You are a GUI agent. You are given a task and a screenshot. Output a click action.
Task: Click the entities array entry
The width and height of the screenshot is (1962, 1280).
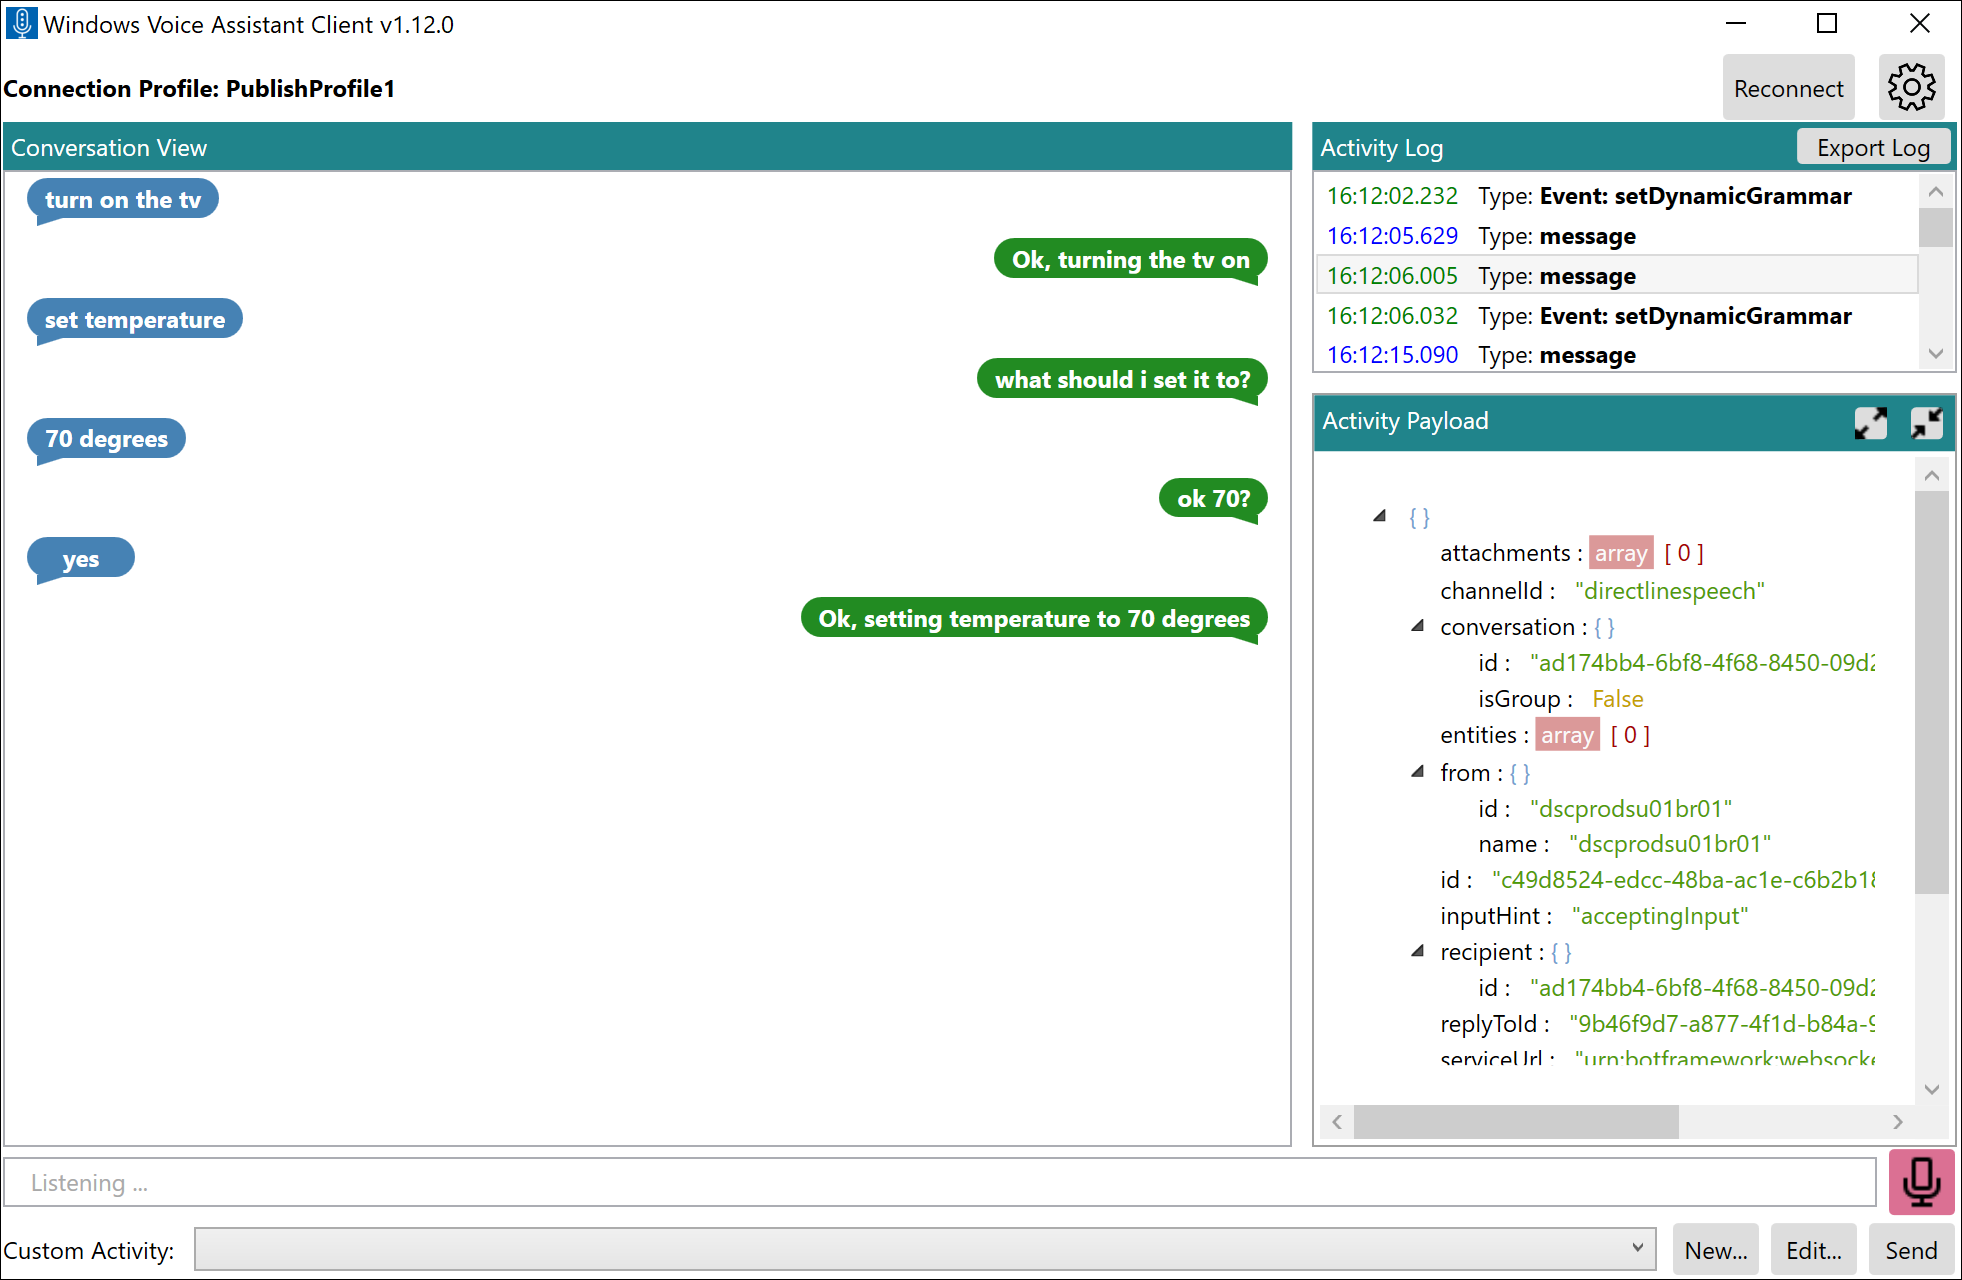pyautogui.click(x=1545, y=735)
